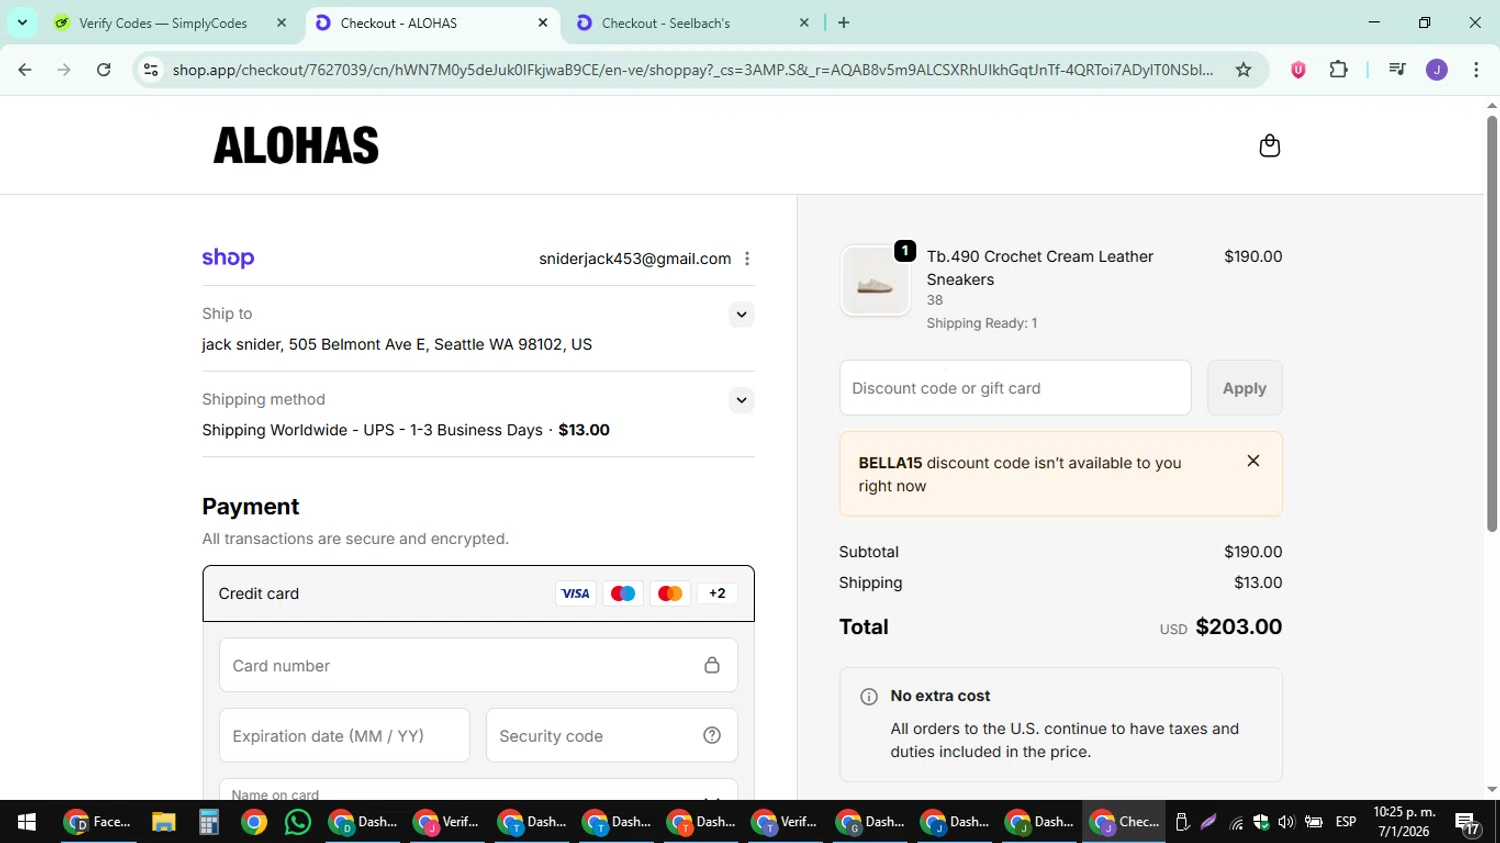Click the Mastercard icon

pyautogui.click(x=670, y=593)
